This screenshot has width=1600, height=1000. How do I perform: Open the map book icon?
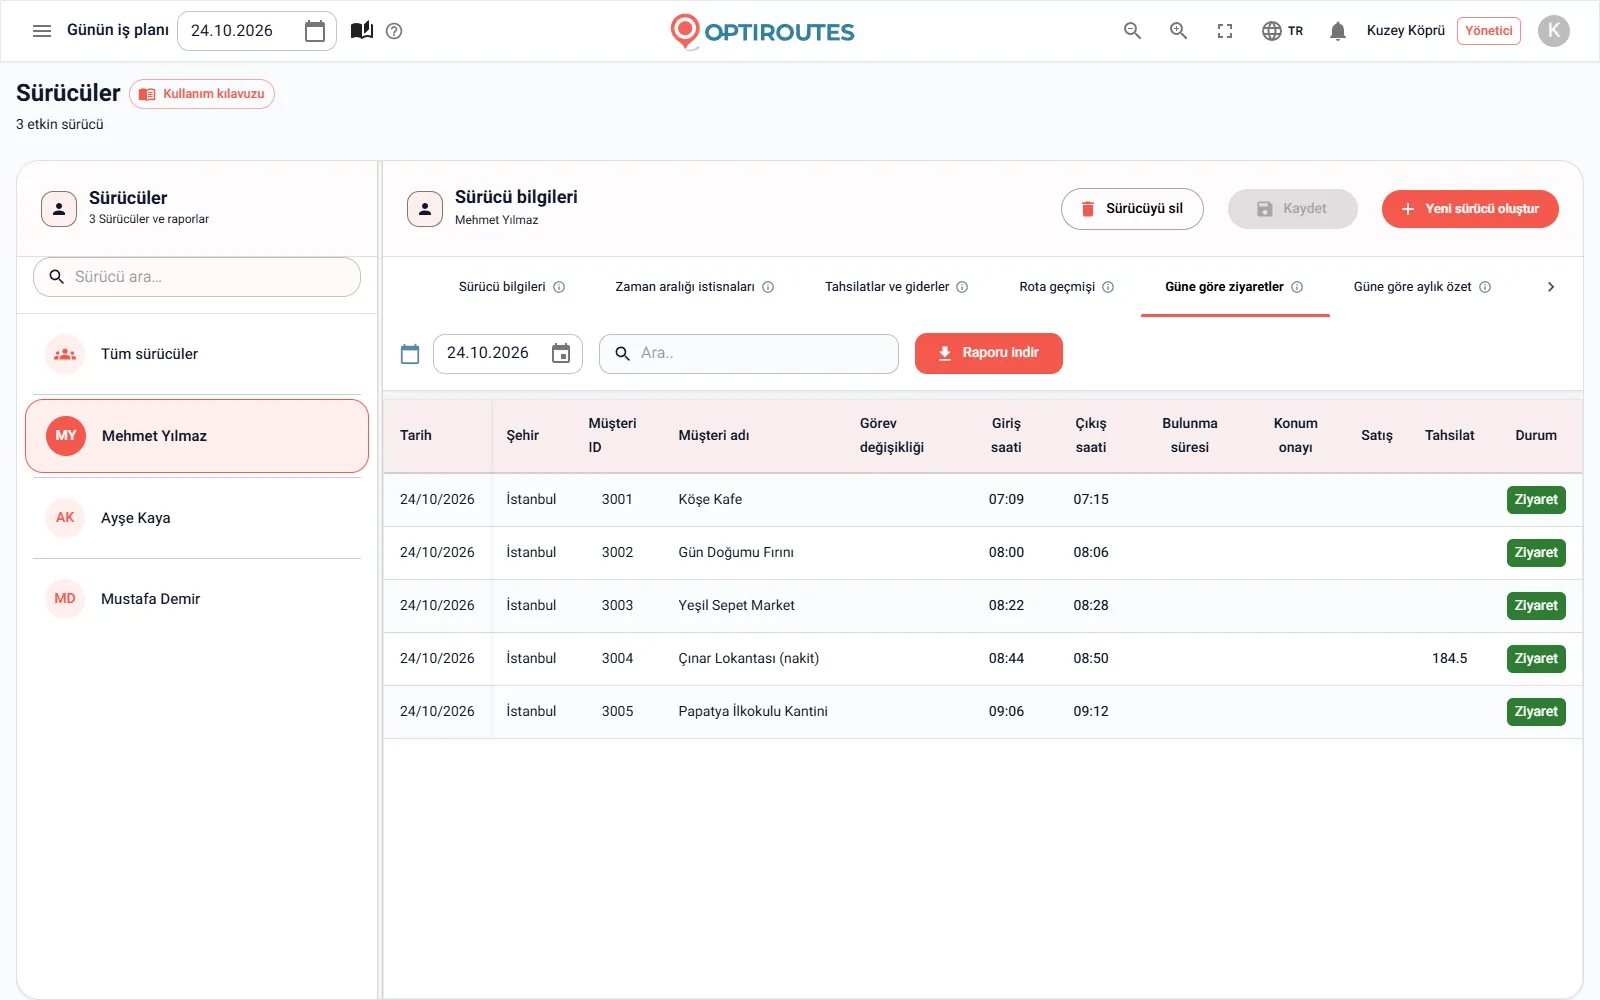362,31
